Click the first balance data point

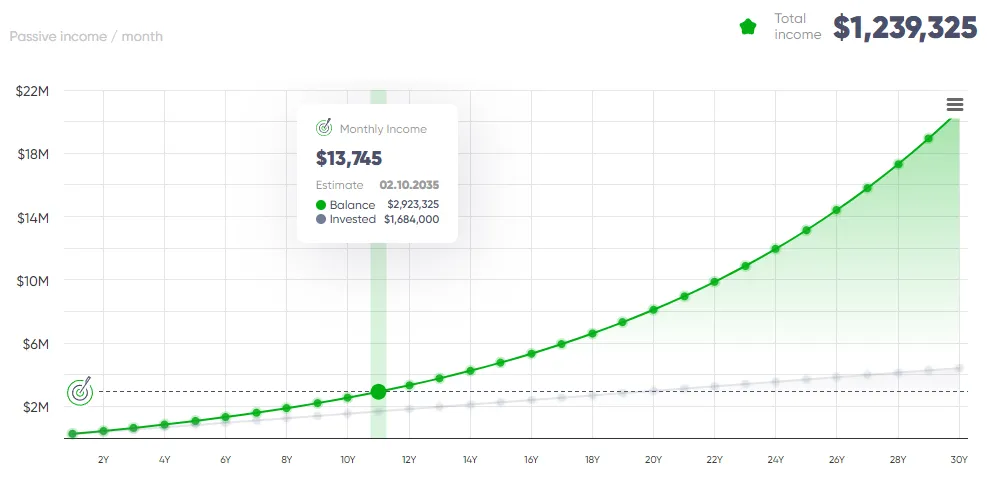click(73, 434)
